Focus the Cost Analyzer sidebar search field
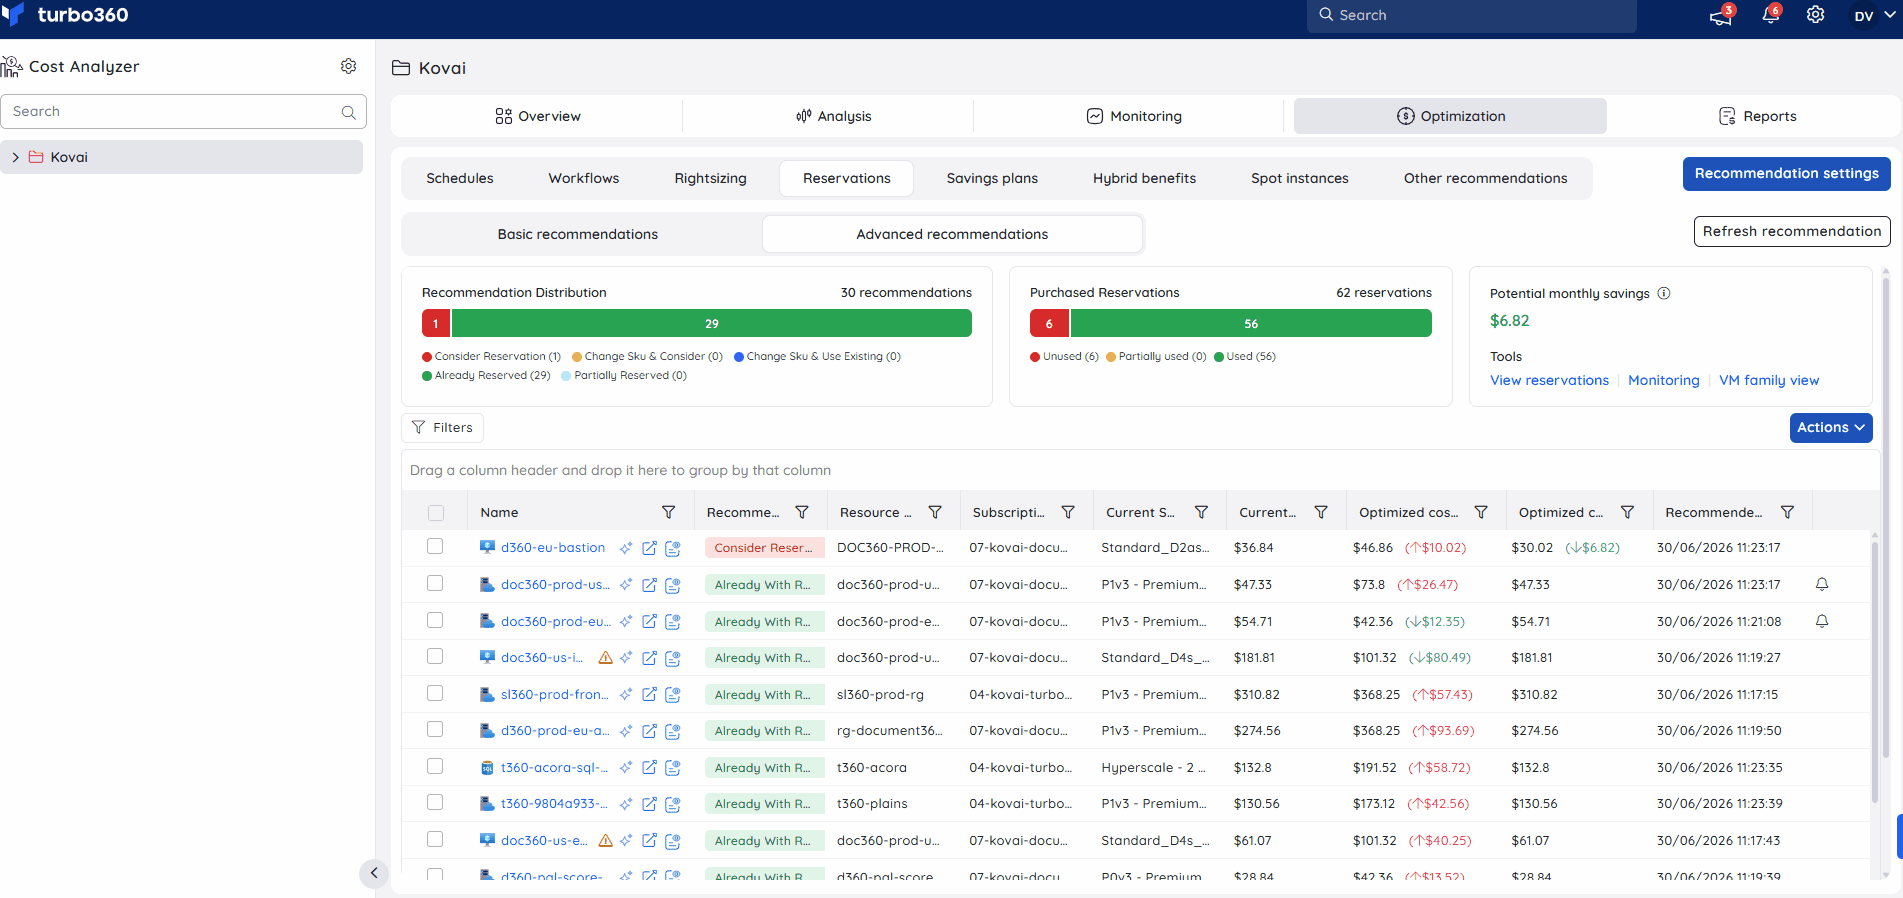The width and height of the screenshot is (1903, 898). (x=184, y=112)
